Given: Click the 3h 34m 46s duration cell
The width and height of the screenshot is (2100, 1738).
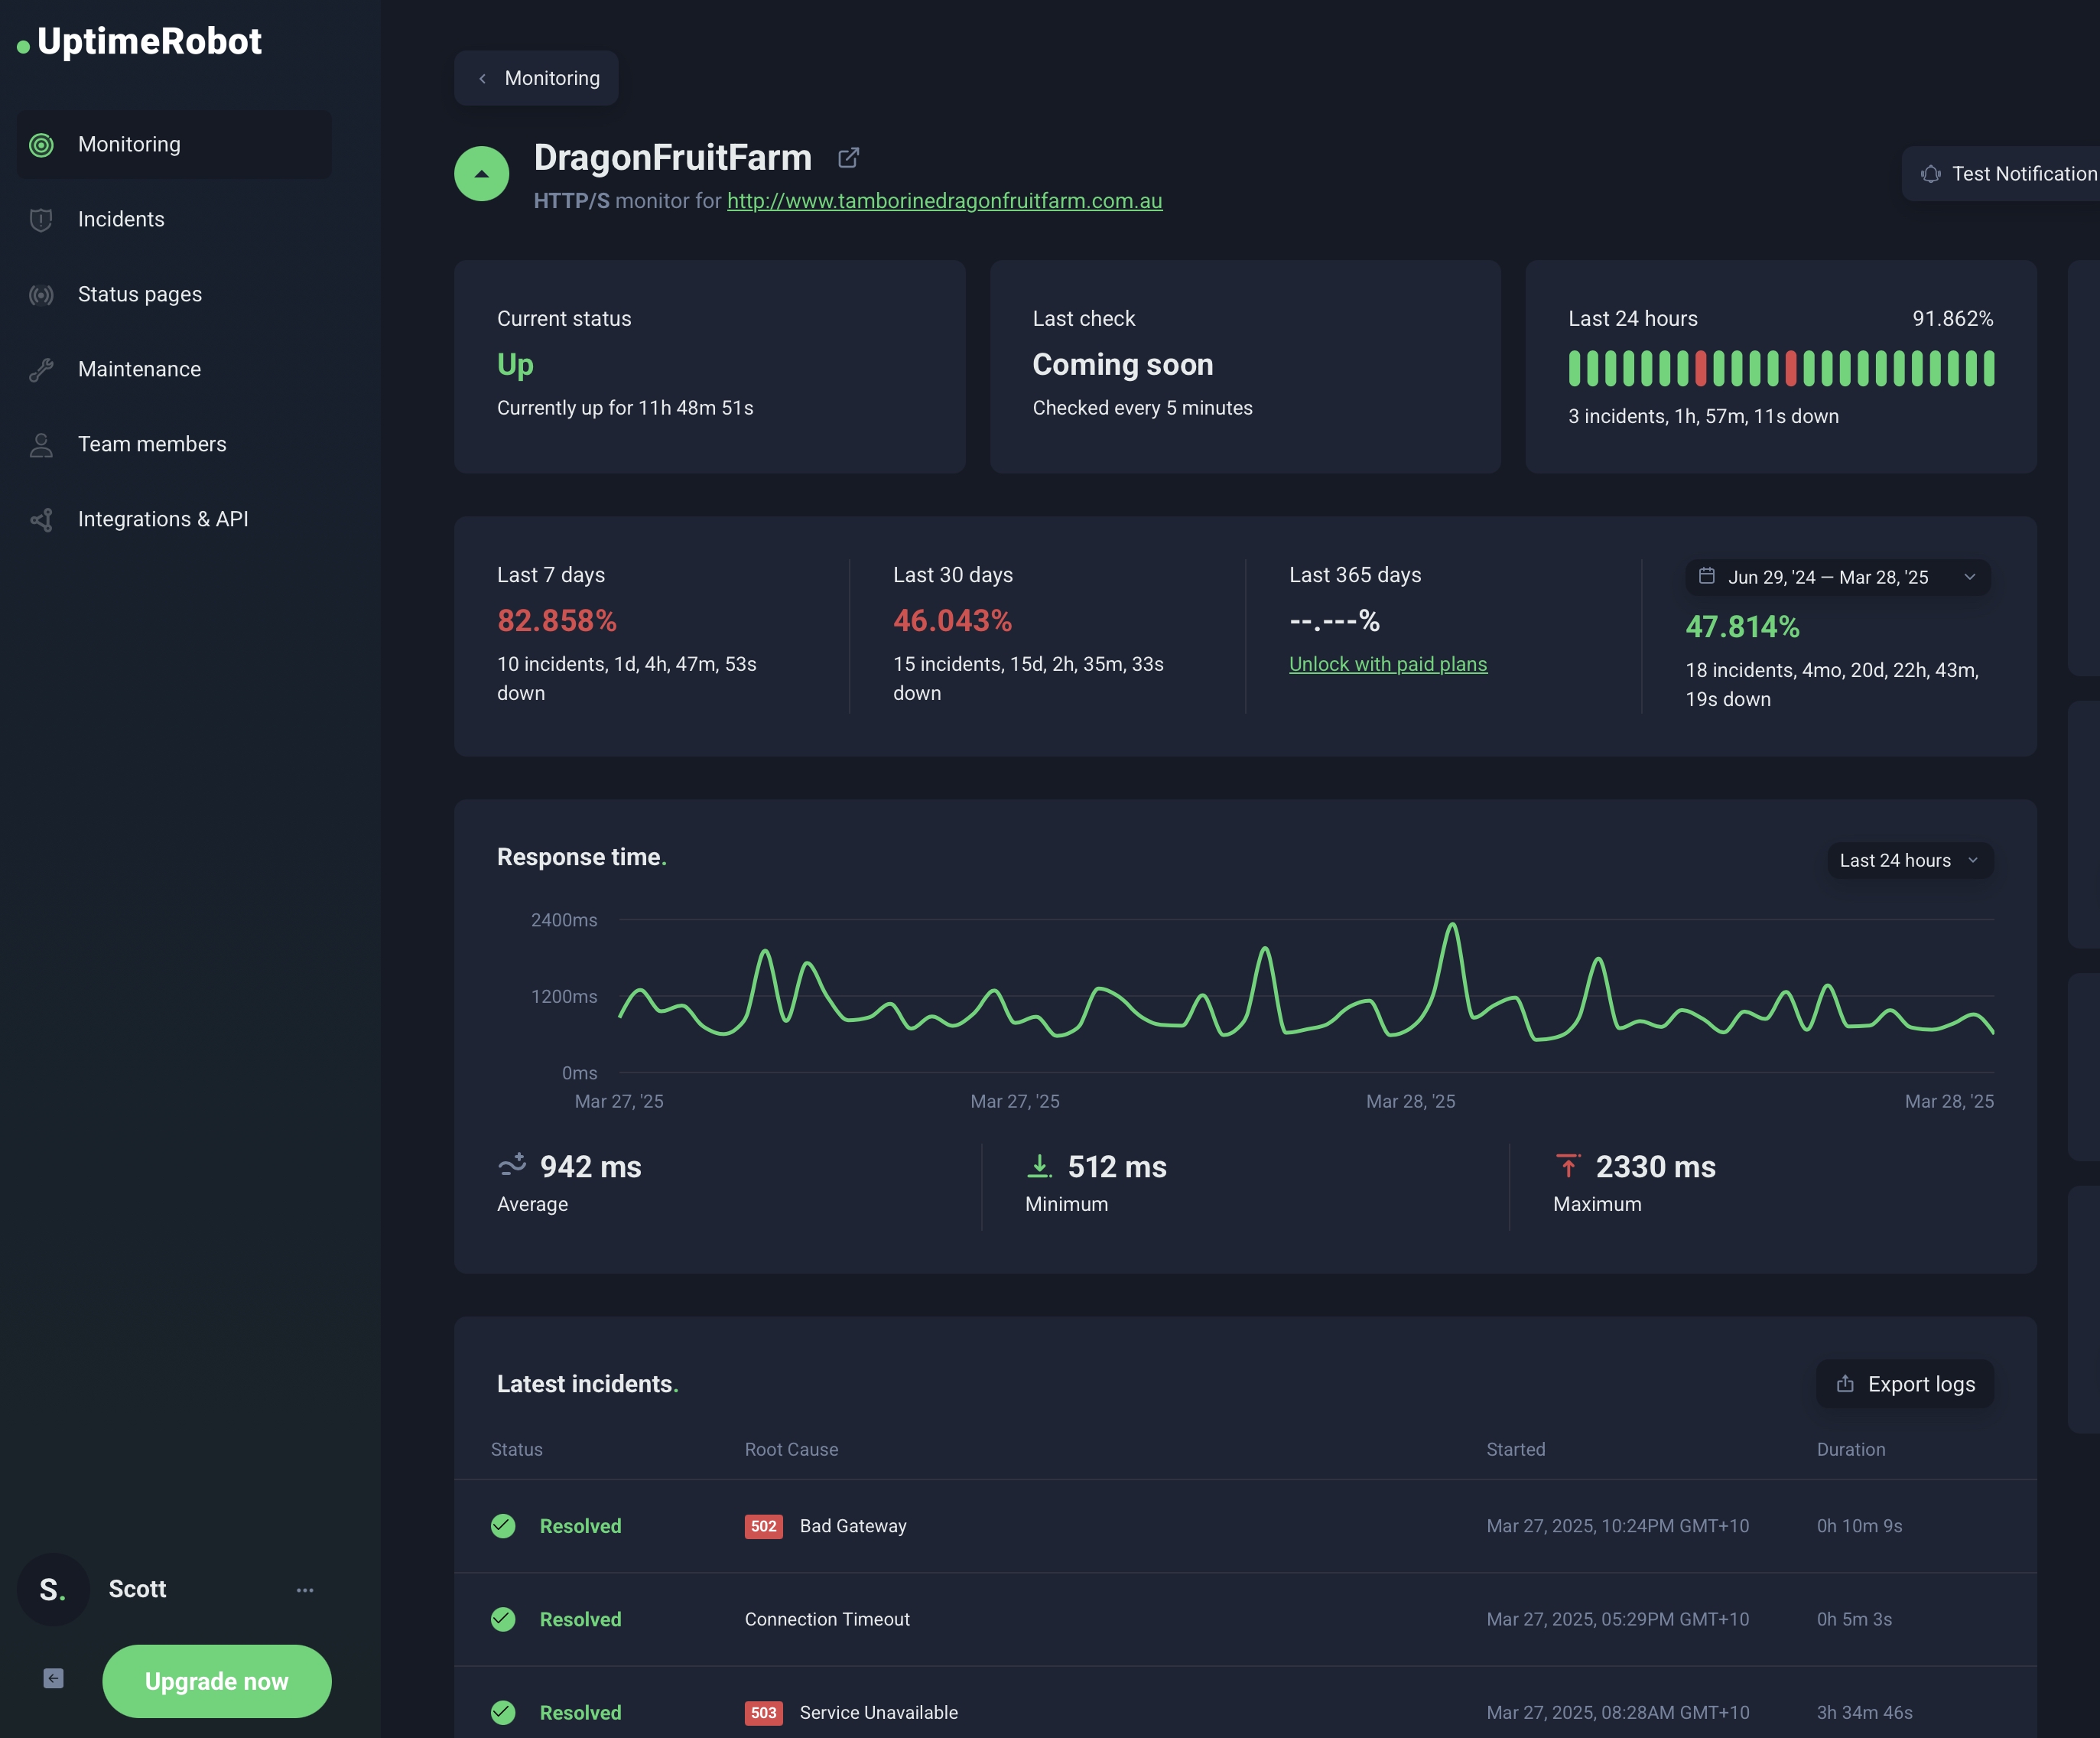Looking at the screenshot, I should [x=1864, y=1713].
